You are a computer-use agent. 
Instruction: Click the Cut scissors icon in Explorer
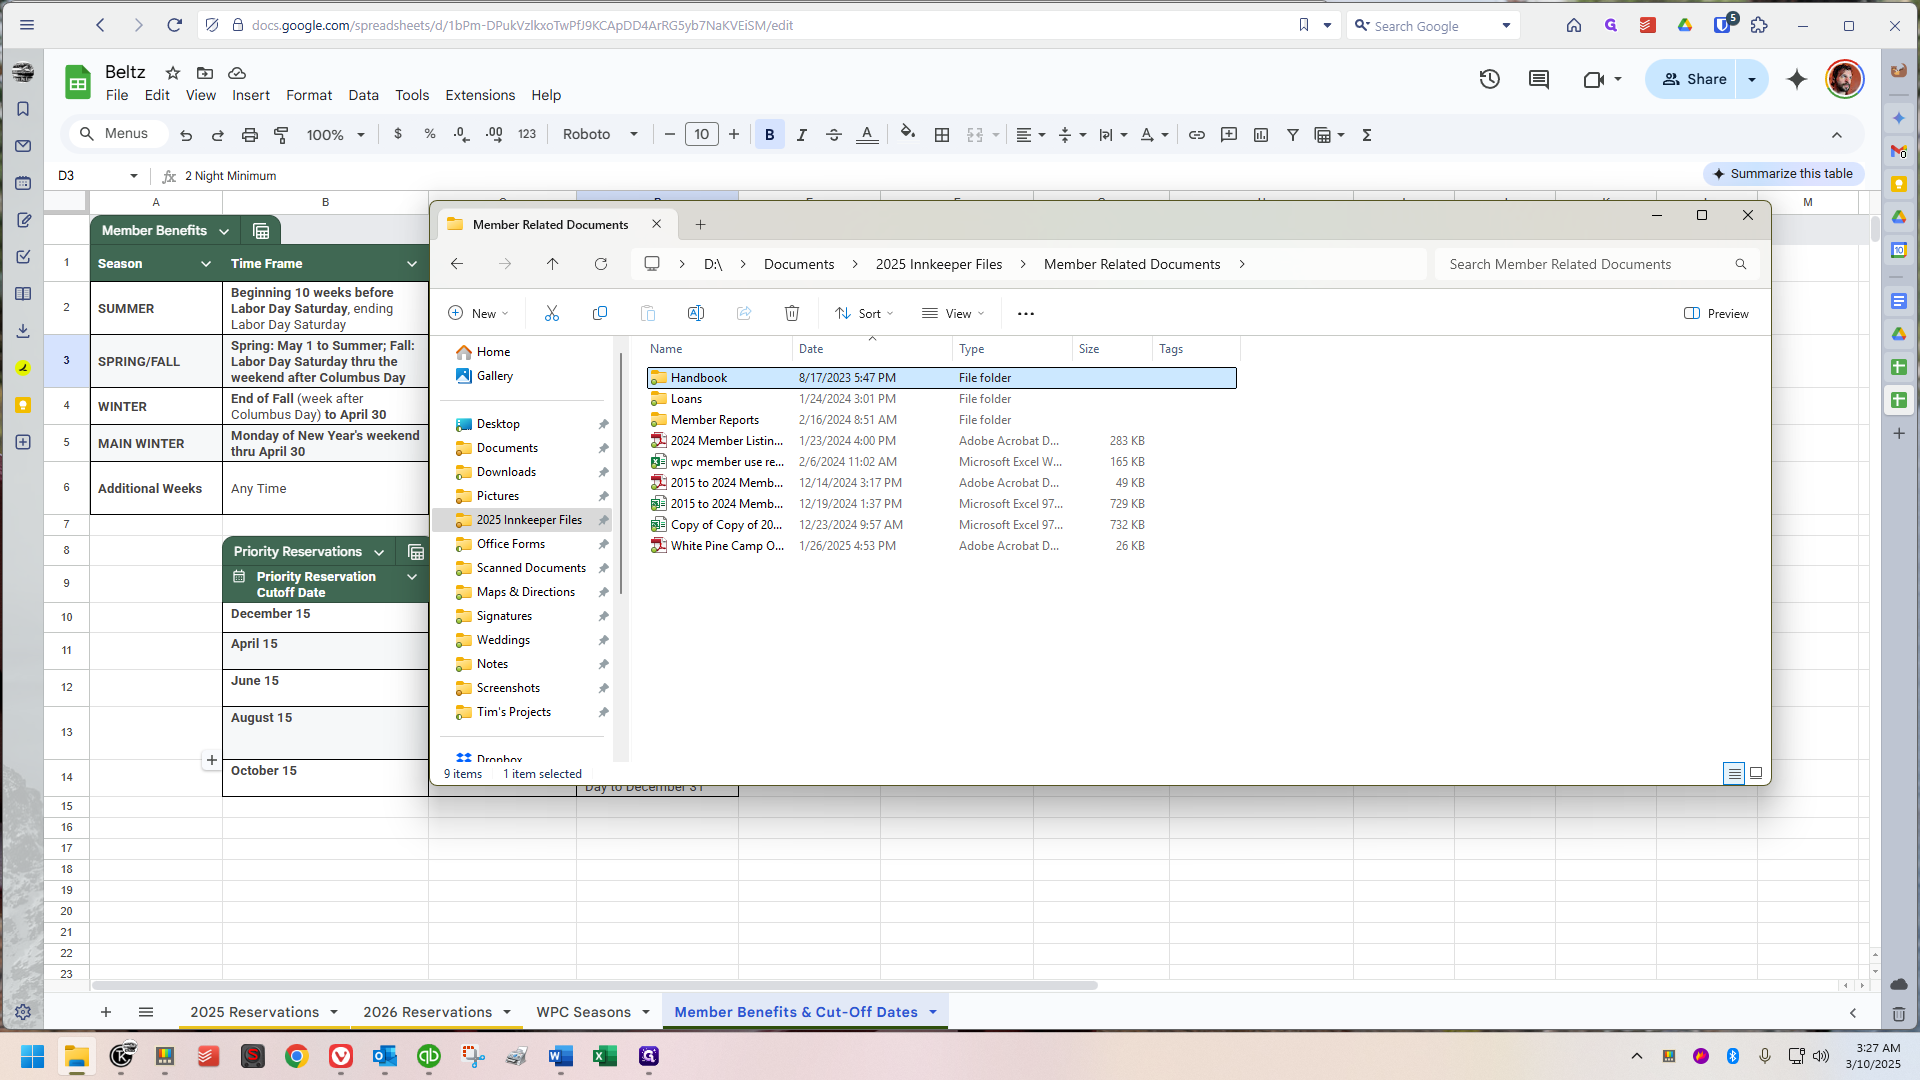click(551, 314)
